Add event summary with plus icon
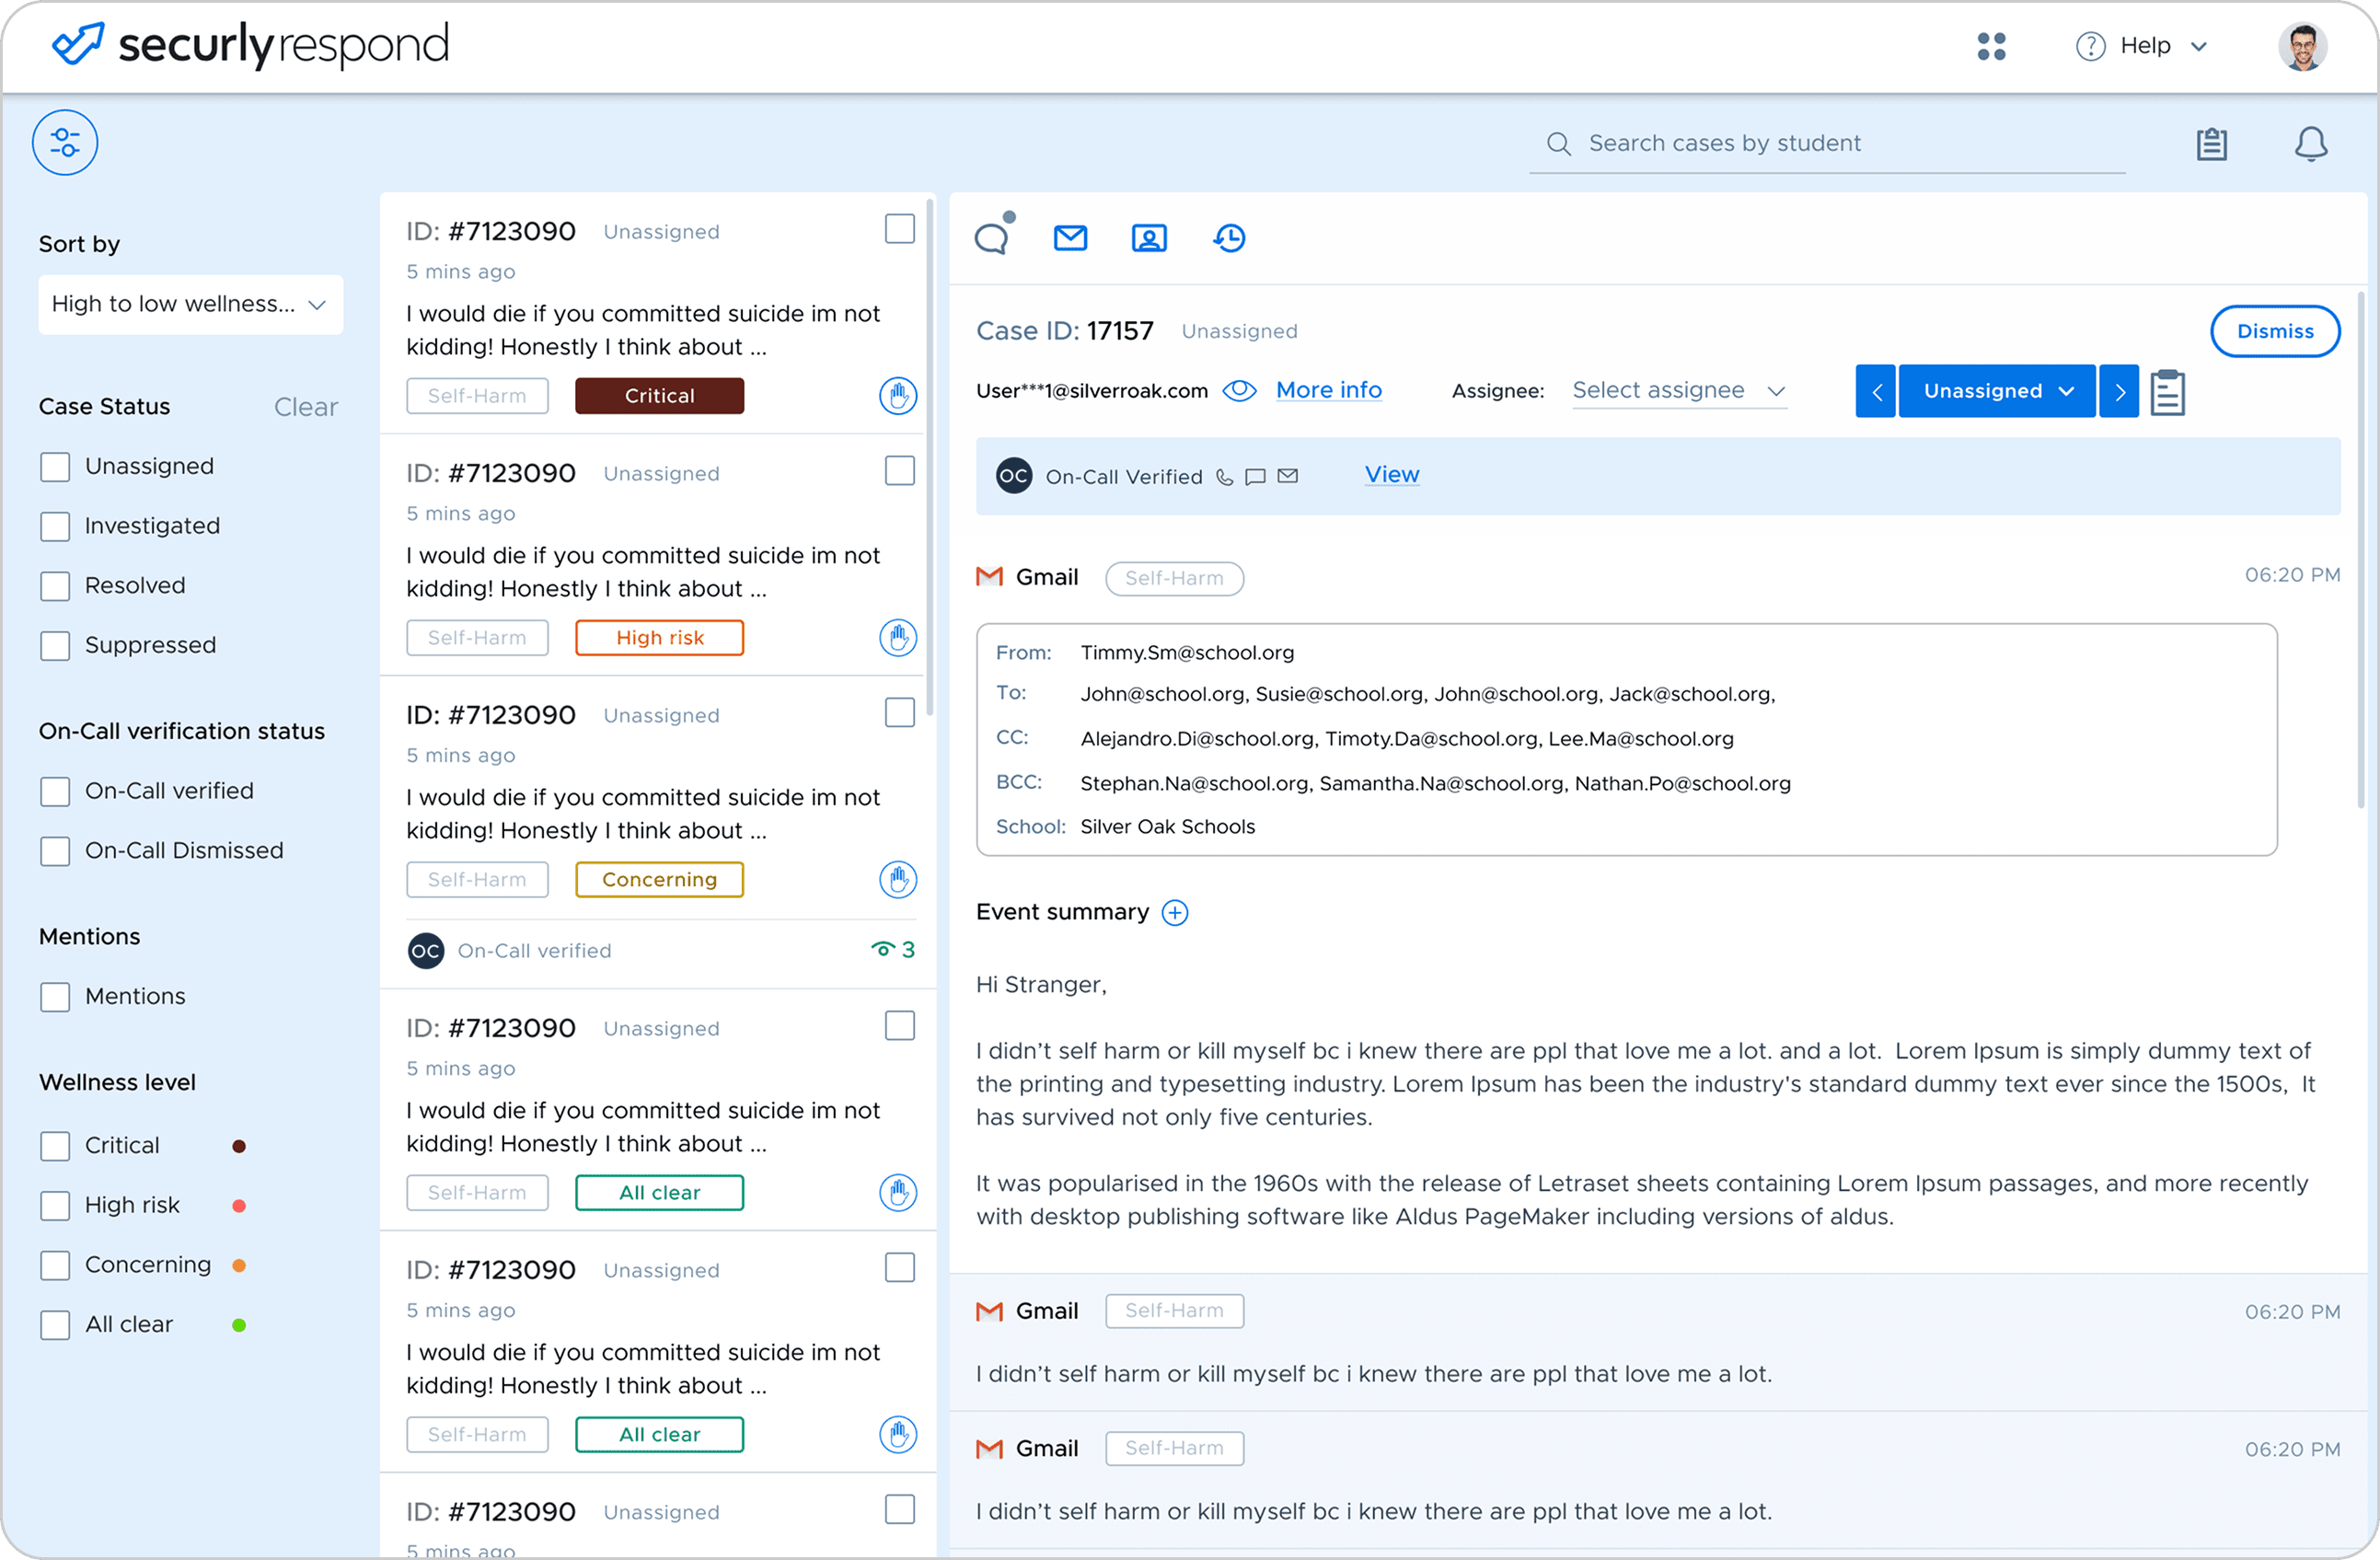 [1175, 912]
